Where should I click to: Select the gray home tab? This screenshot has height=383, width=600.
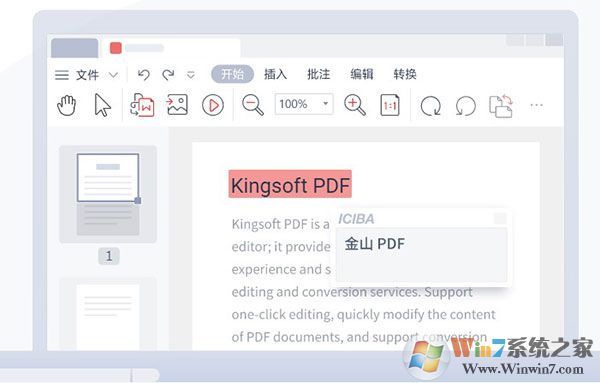pos(75,48)
